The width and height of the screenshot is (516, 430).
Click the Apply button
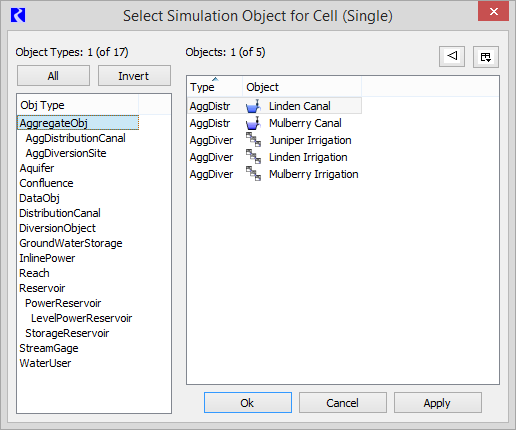point(438,403)
